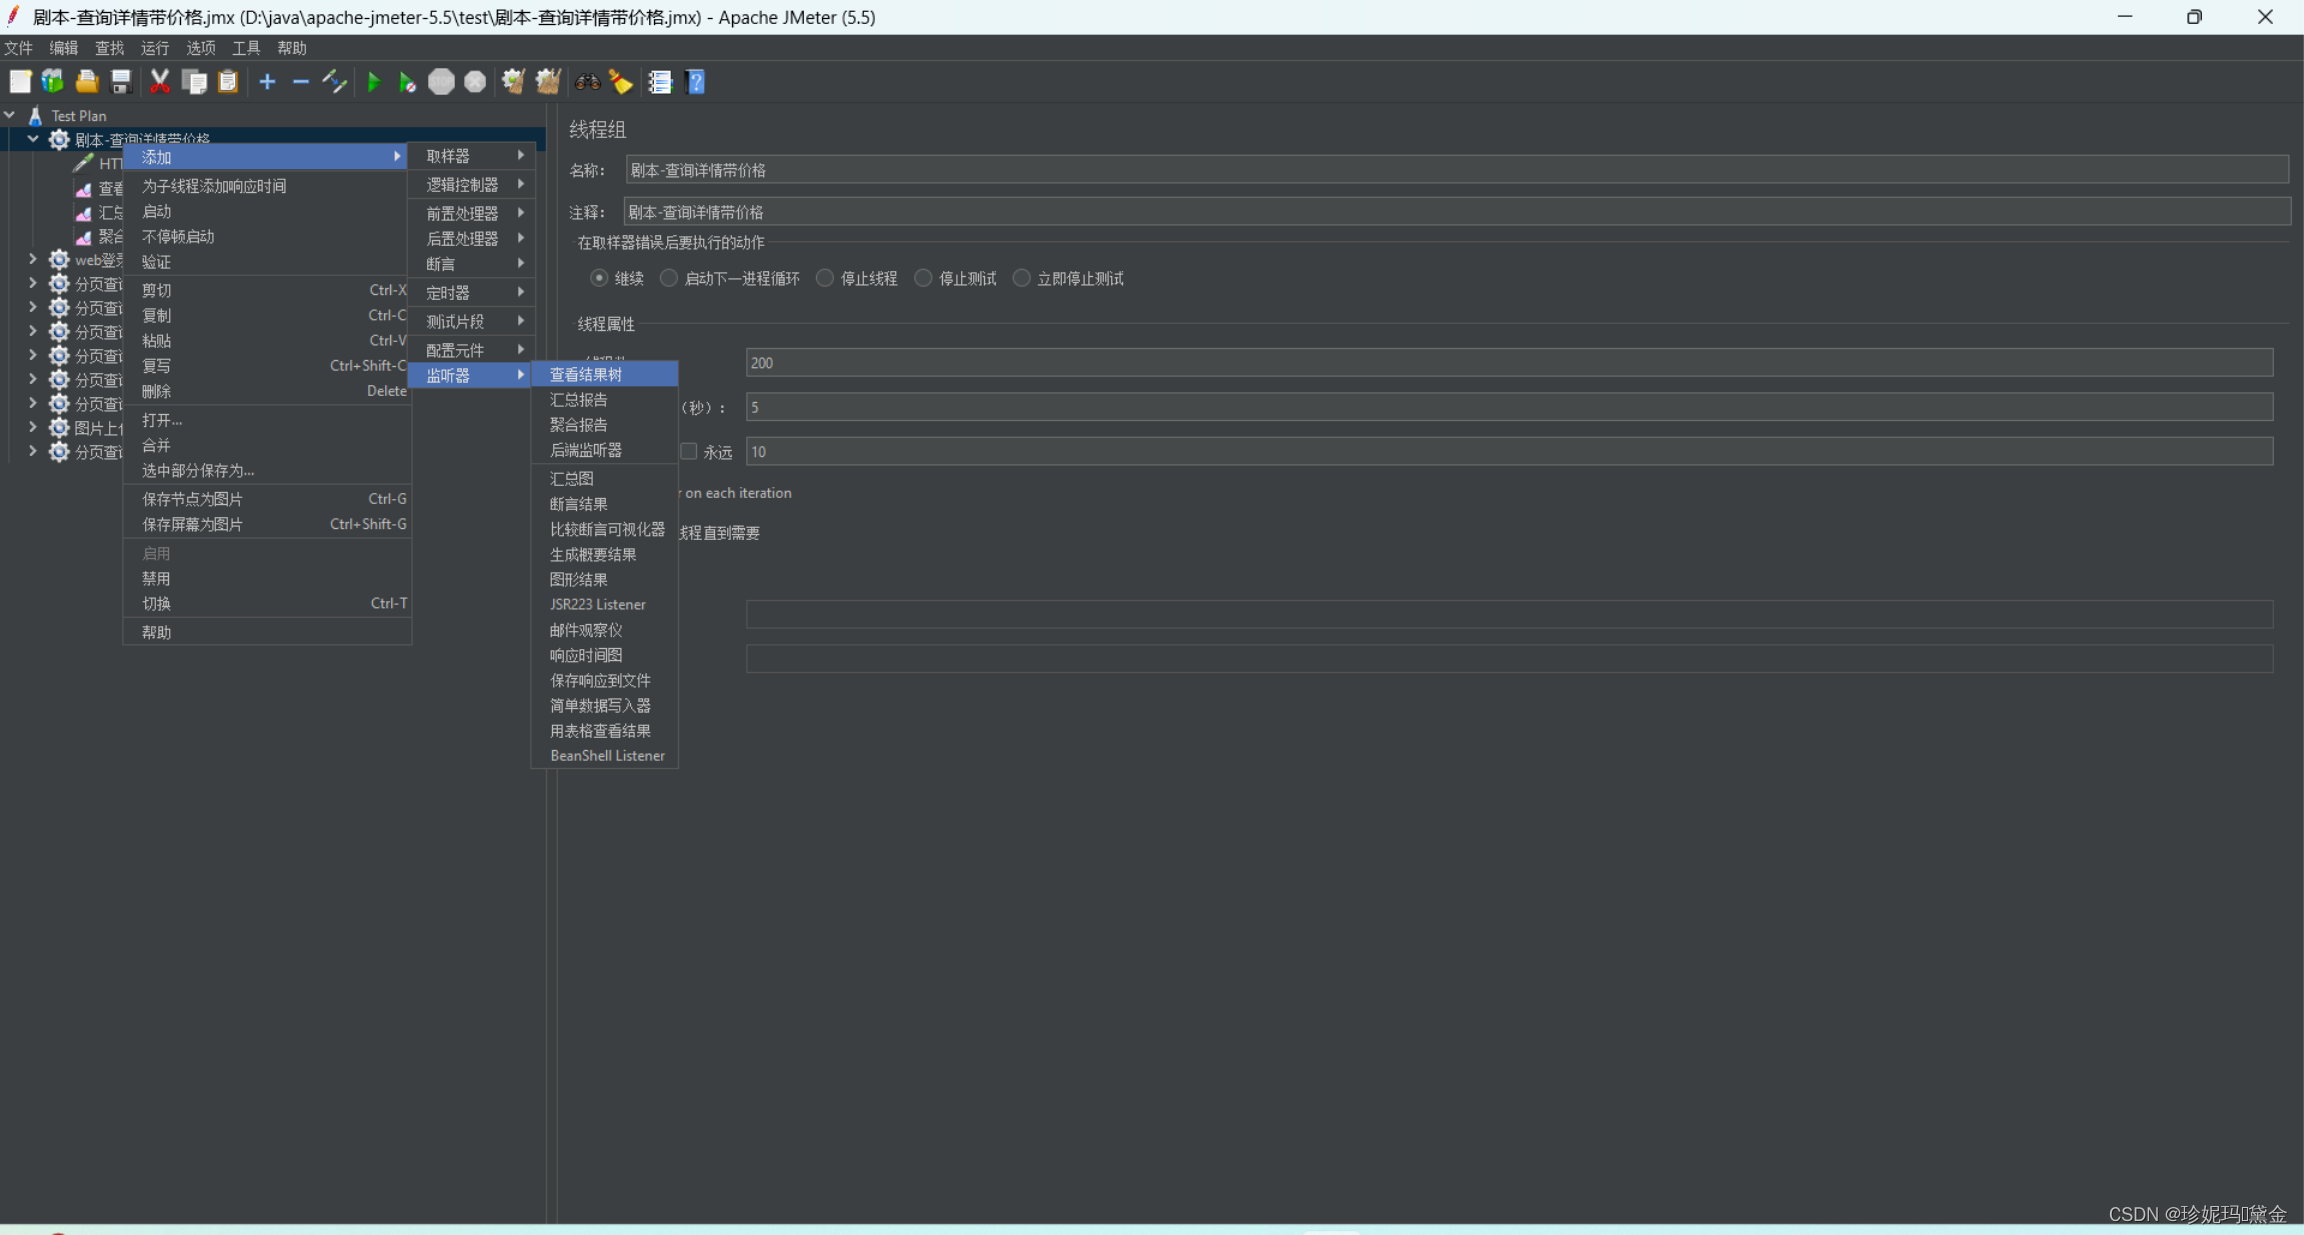Click 禁用 context menu entry

tap(267, 579)
